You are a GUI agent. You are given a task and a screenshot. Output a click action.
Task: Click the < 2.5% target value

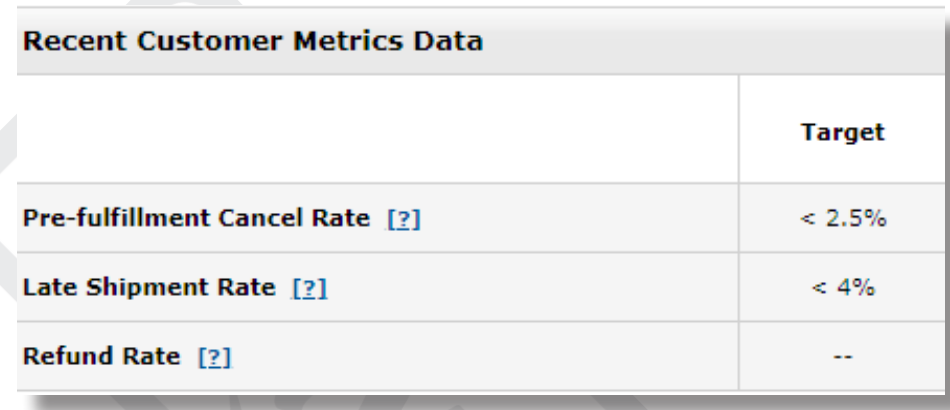[x=843, y=219]
